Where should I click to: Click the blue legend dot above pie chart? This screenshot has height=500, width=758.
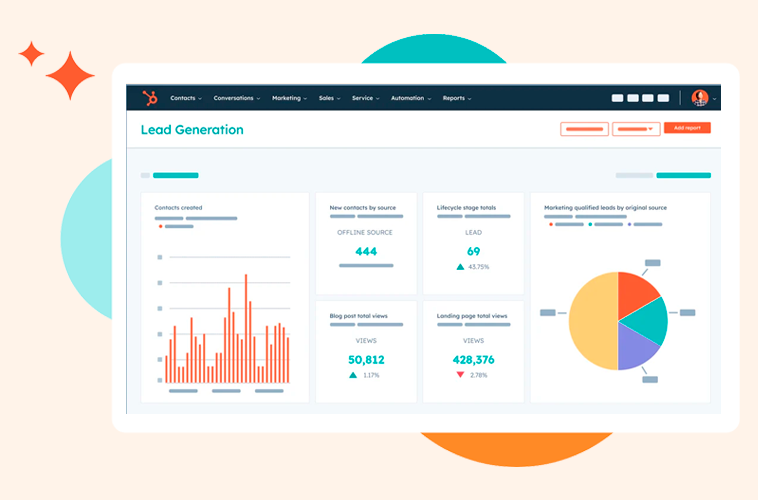pyautogui.click(x=632, y=225)
